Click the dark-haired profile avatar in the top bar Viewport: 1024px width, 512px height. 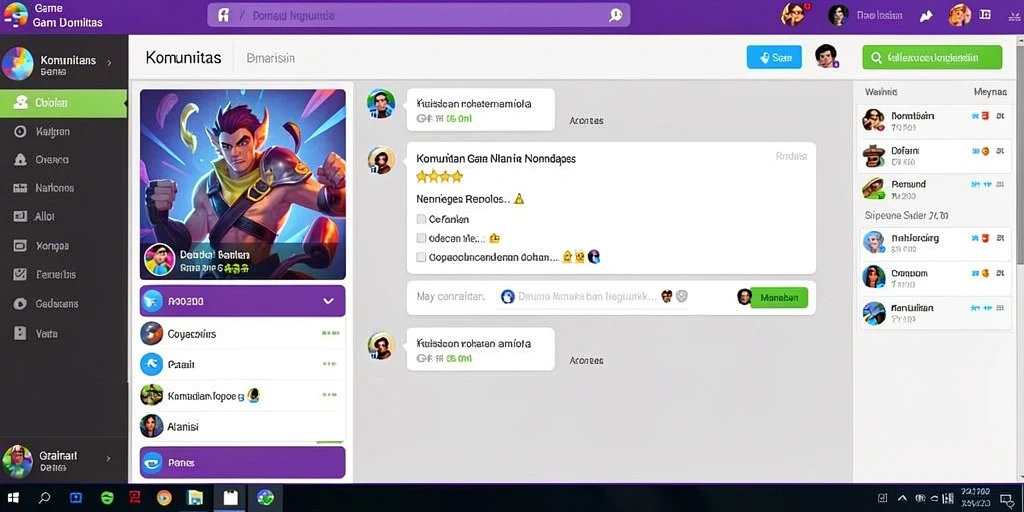[838, 15]
